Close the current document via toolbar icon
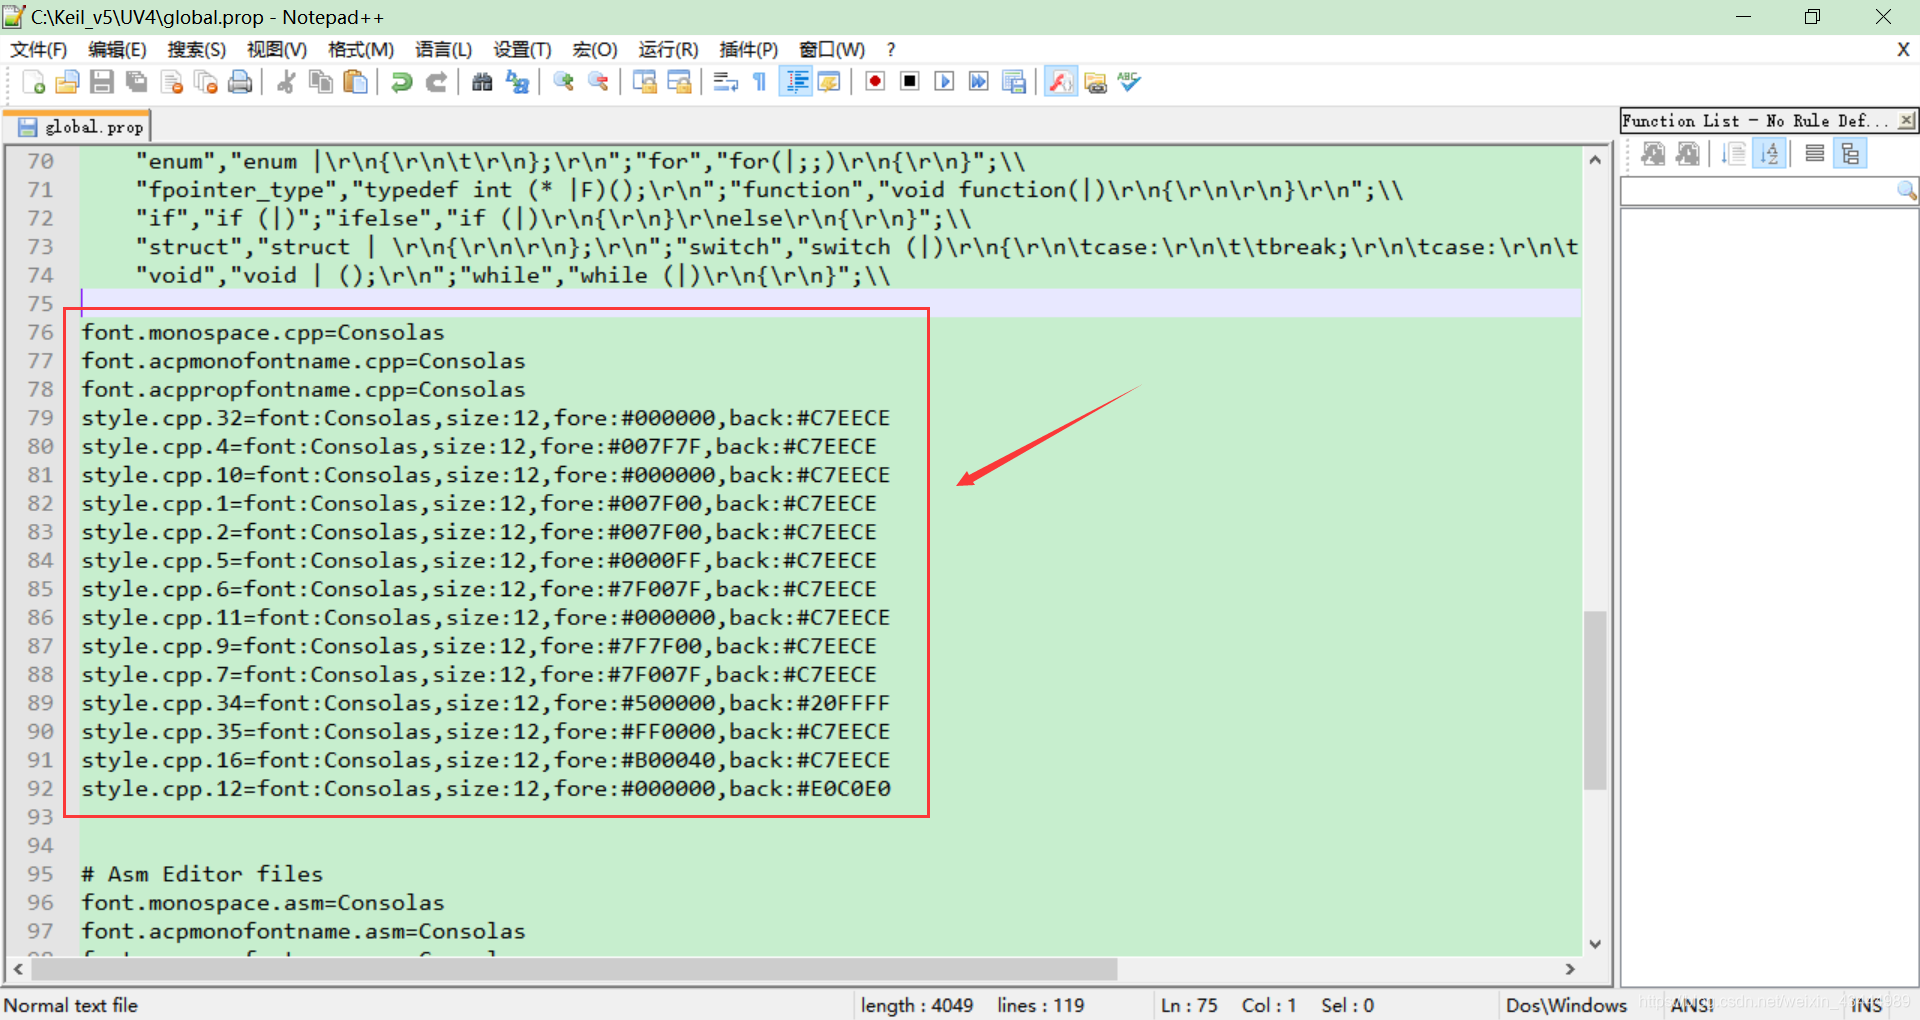 171,83
